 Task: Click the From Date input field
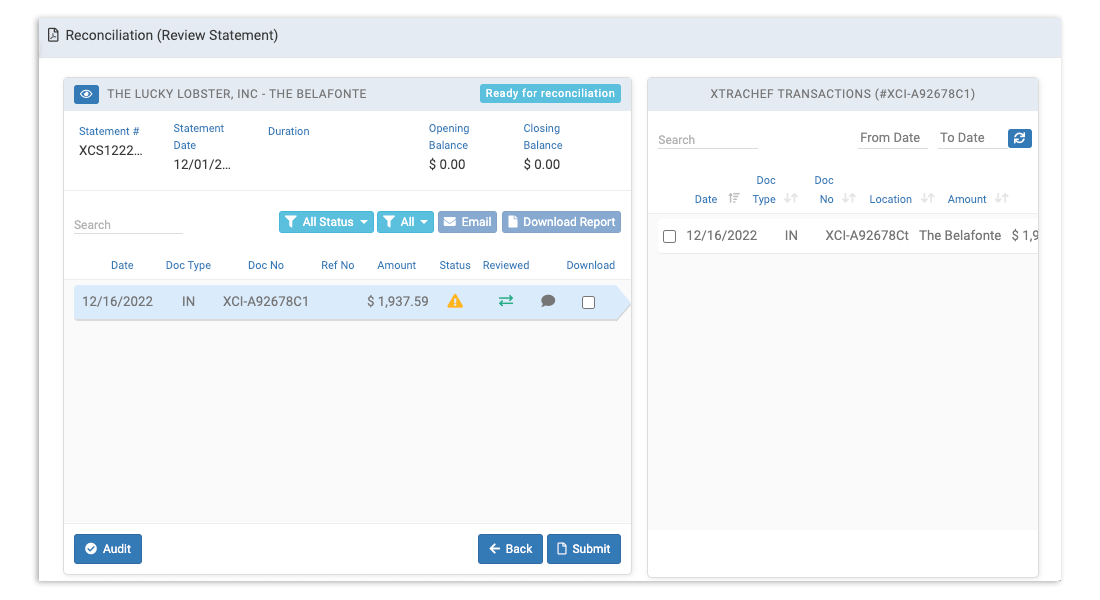click(892, 138)
